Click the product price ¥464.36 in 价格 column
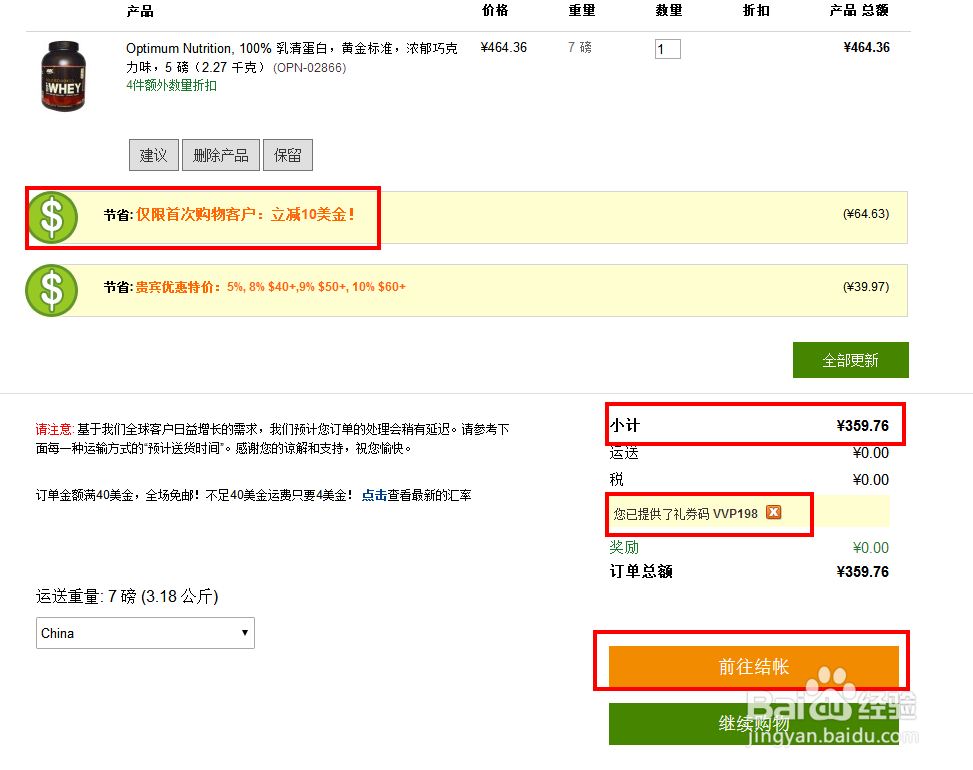The image size is (973, 770). 503,47
